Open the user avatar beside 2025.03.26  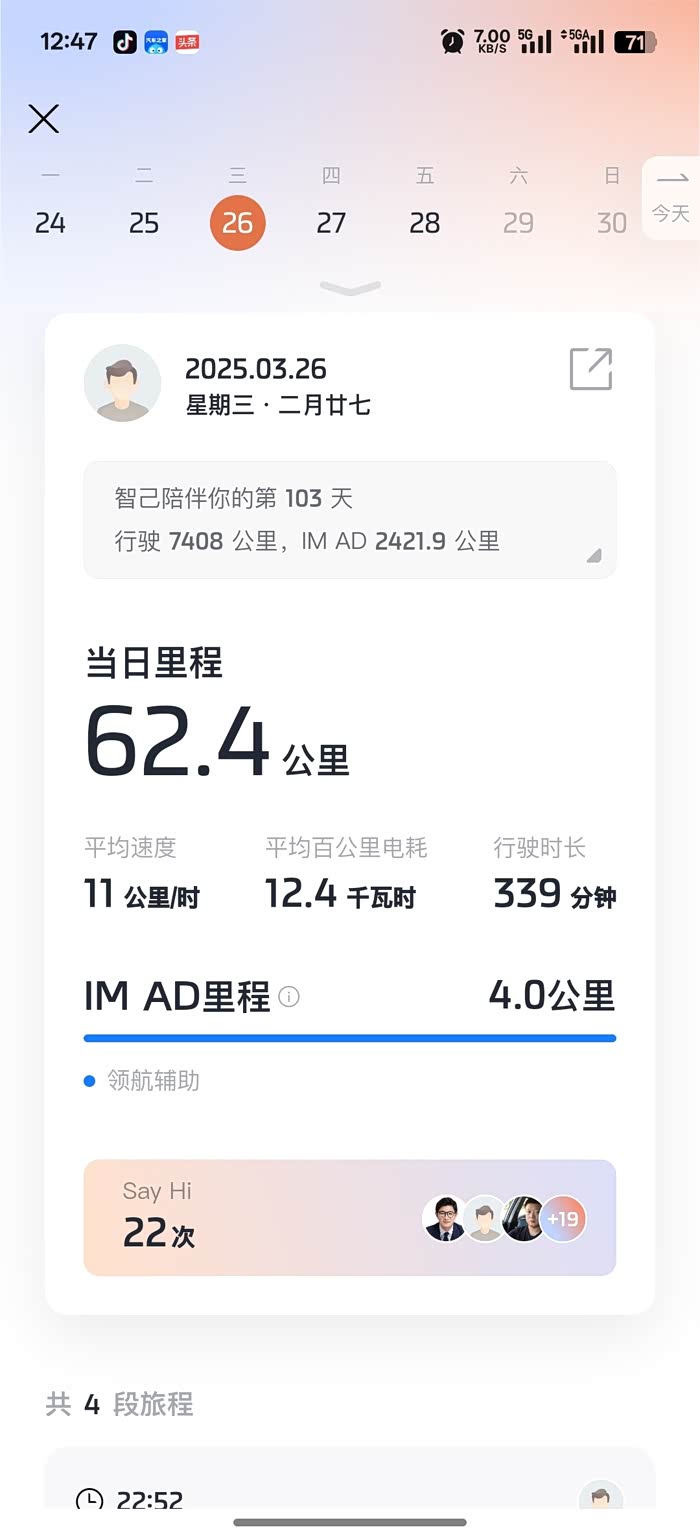click(x=122, y=382)
